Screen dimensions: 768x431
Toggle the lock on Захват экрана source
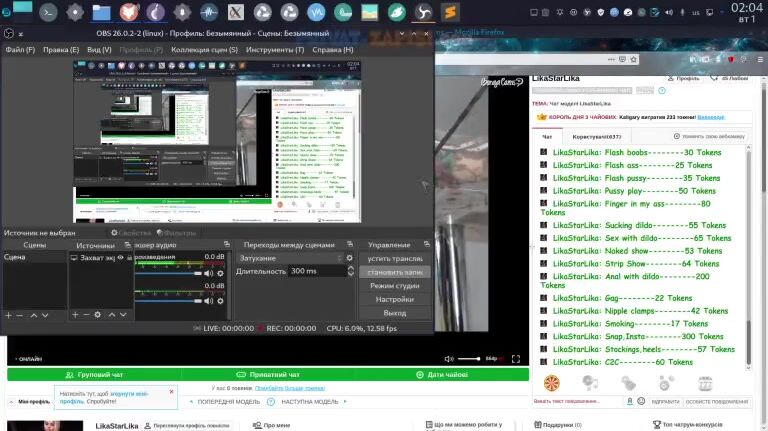pyautogui.click(x=130, y=258)
